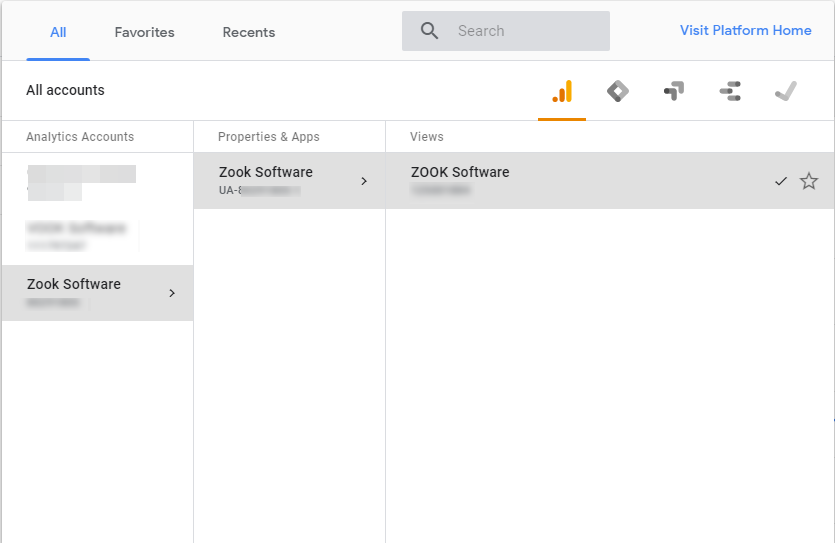Expand the Zook Software account chevron
This screenshot has width=835, height=543.
[x=172, y=293]
